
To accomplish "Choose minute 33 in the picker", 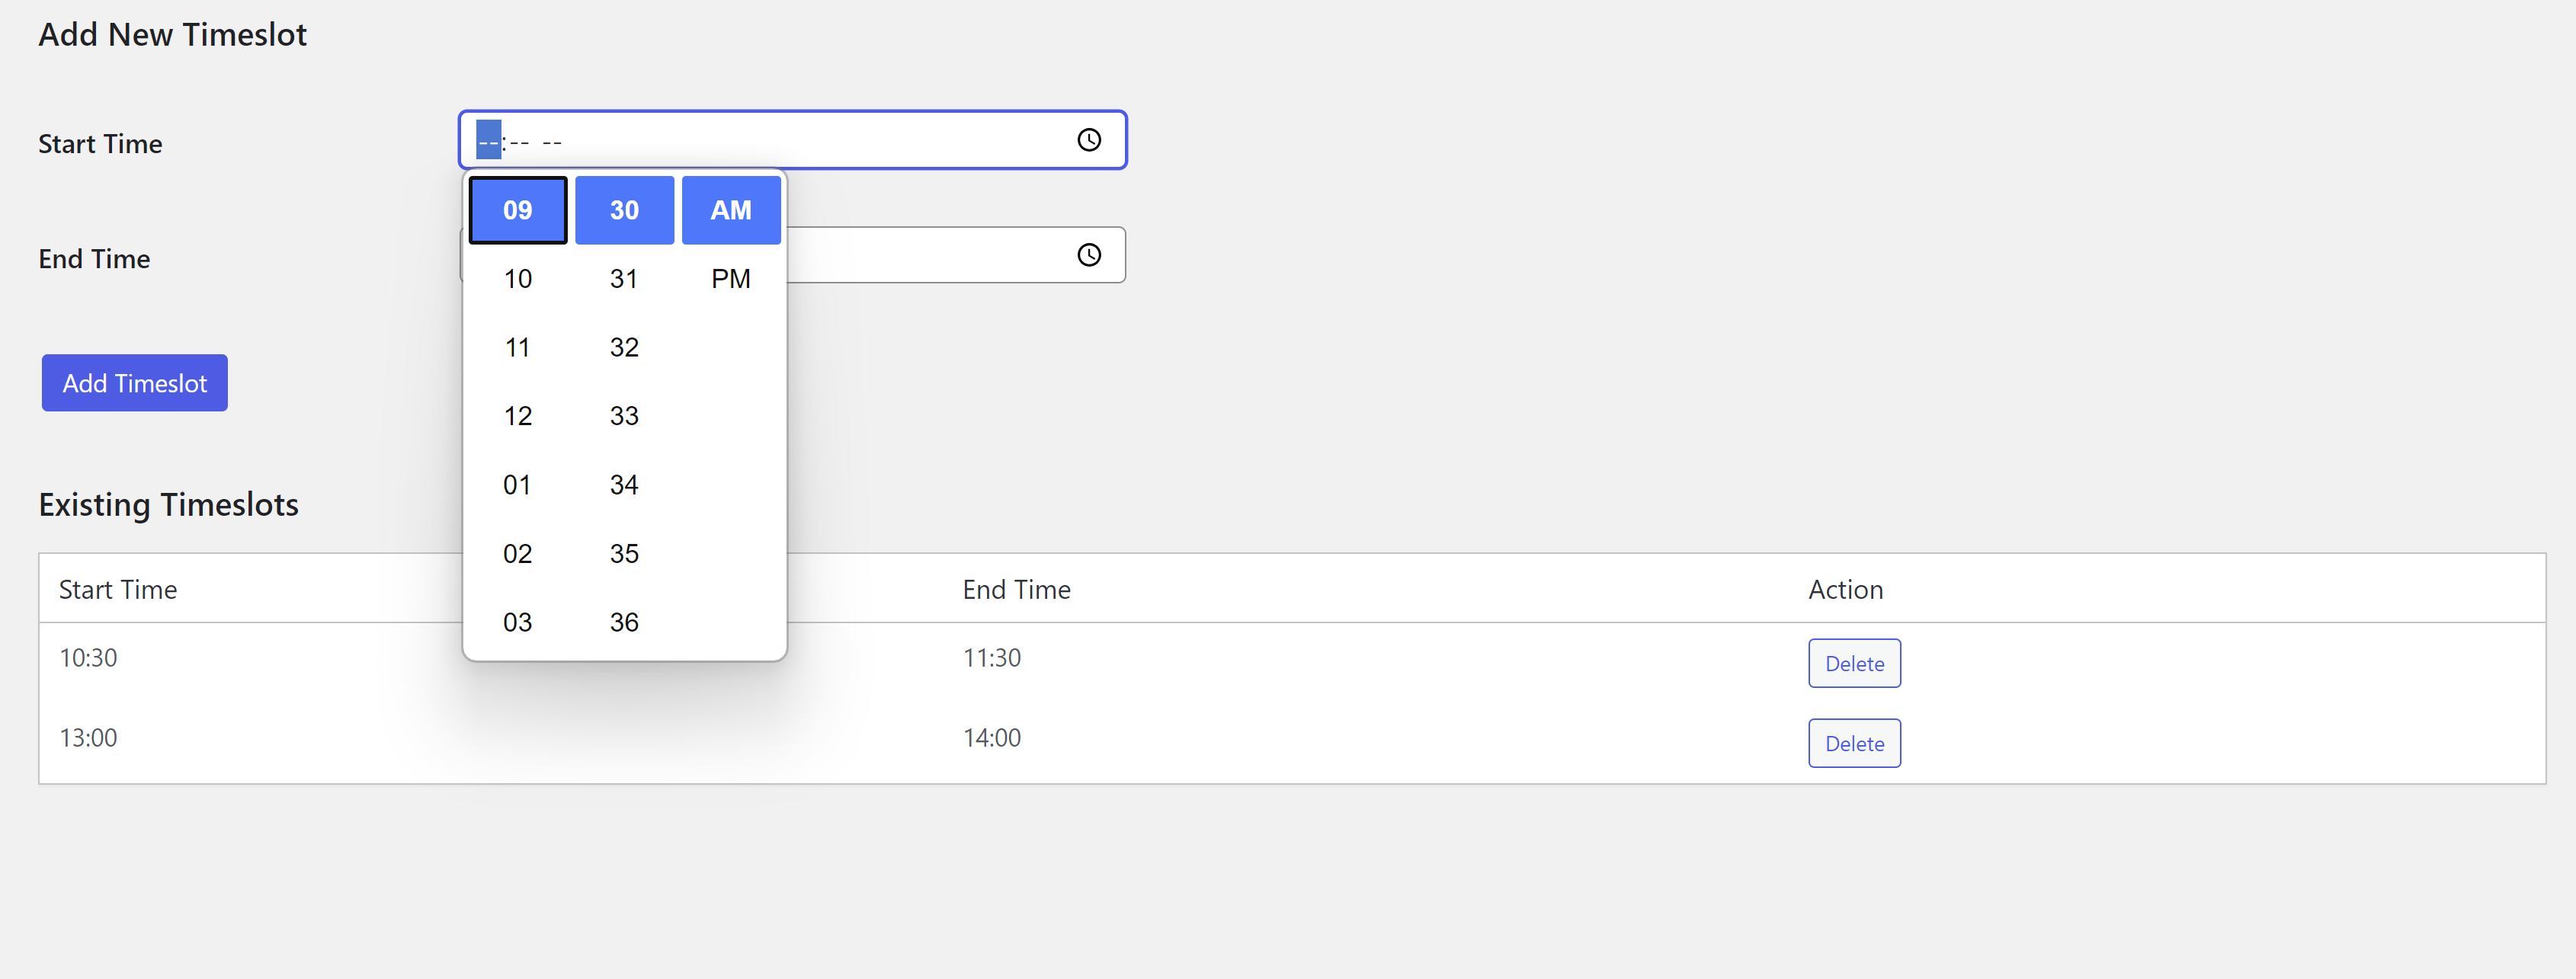I will pyautogui.click(x=624, y=416).
